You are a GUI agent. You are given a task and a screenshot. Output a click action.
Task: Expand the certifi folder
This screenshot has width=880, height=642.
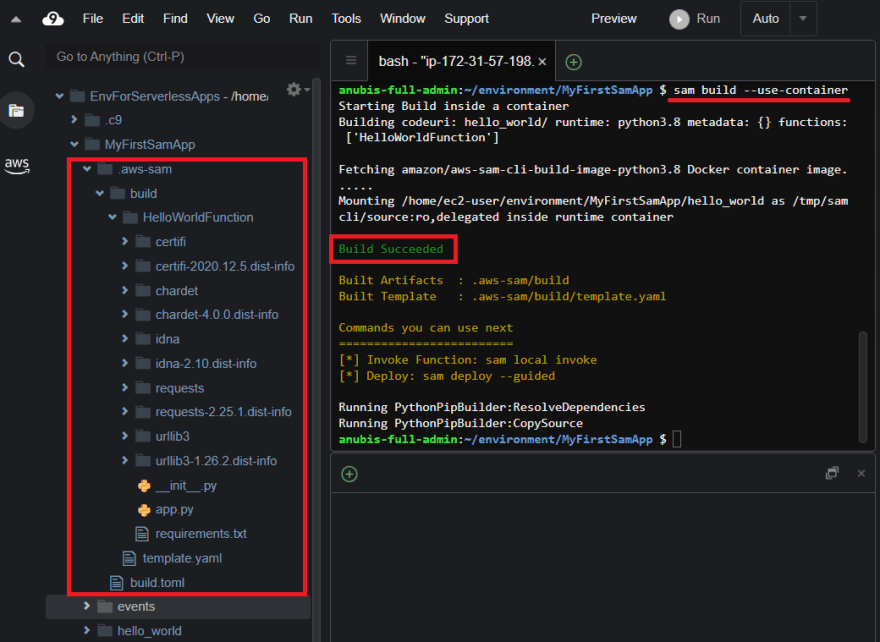click(x=125, y=241)
